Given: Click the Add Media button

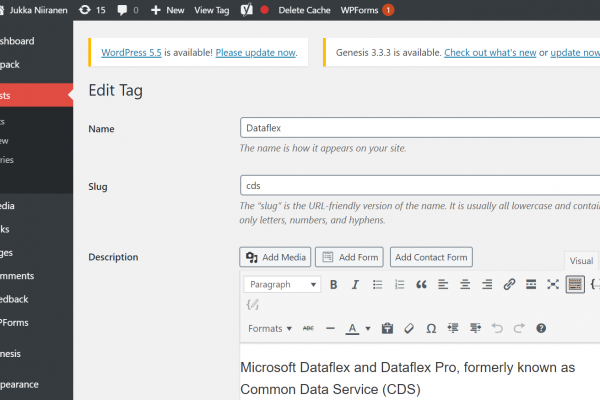Looking at the screenshot, I should click(275, 257).
